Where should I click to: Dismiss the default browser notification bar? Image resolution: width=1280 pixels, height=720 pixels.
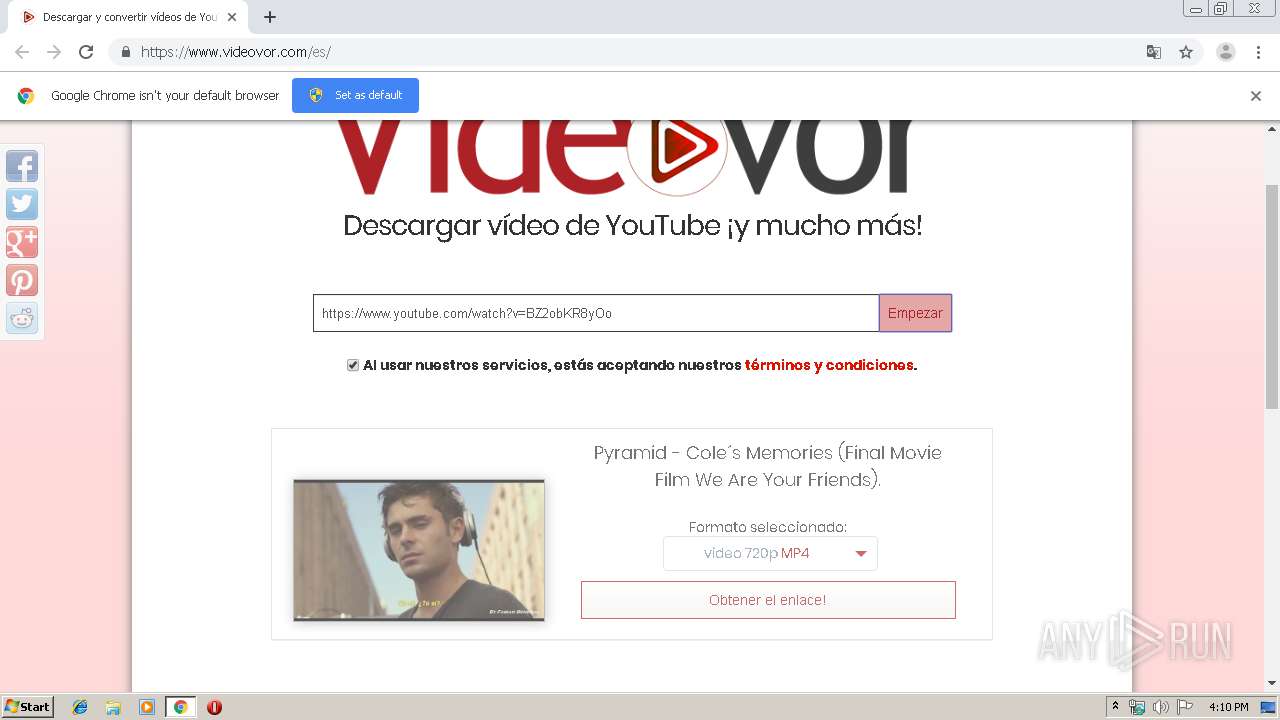pyautogui.click(x=1256, y=96)
